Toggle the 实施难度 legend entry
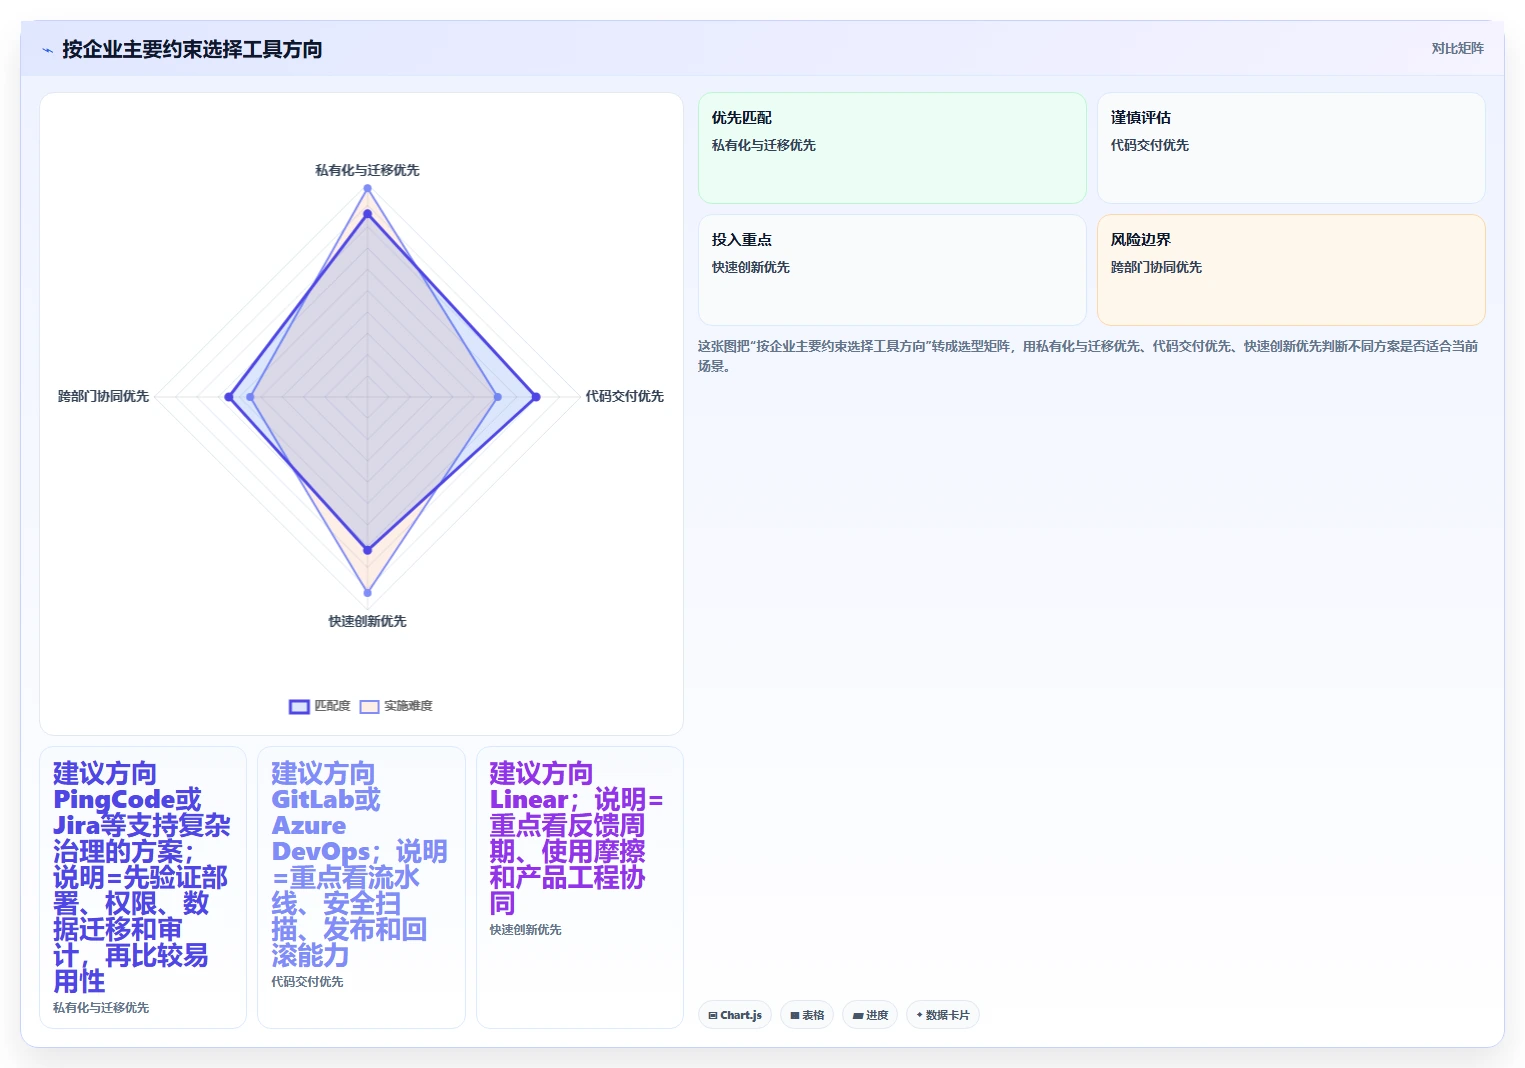 pos(396,706)
